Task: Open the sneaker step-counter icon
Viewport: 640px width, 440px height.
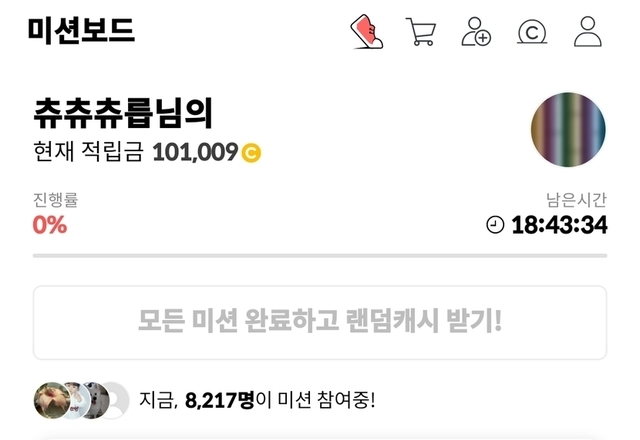Action: coord(367,32)
